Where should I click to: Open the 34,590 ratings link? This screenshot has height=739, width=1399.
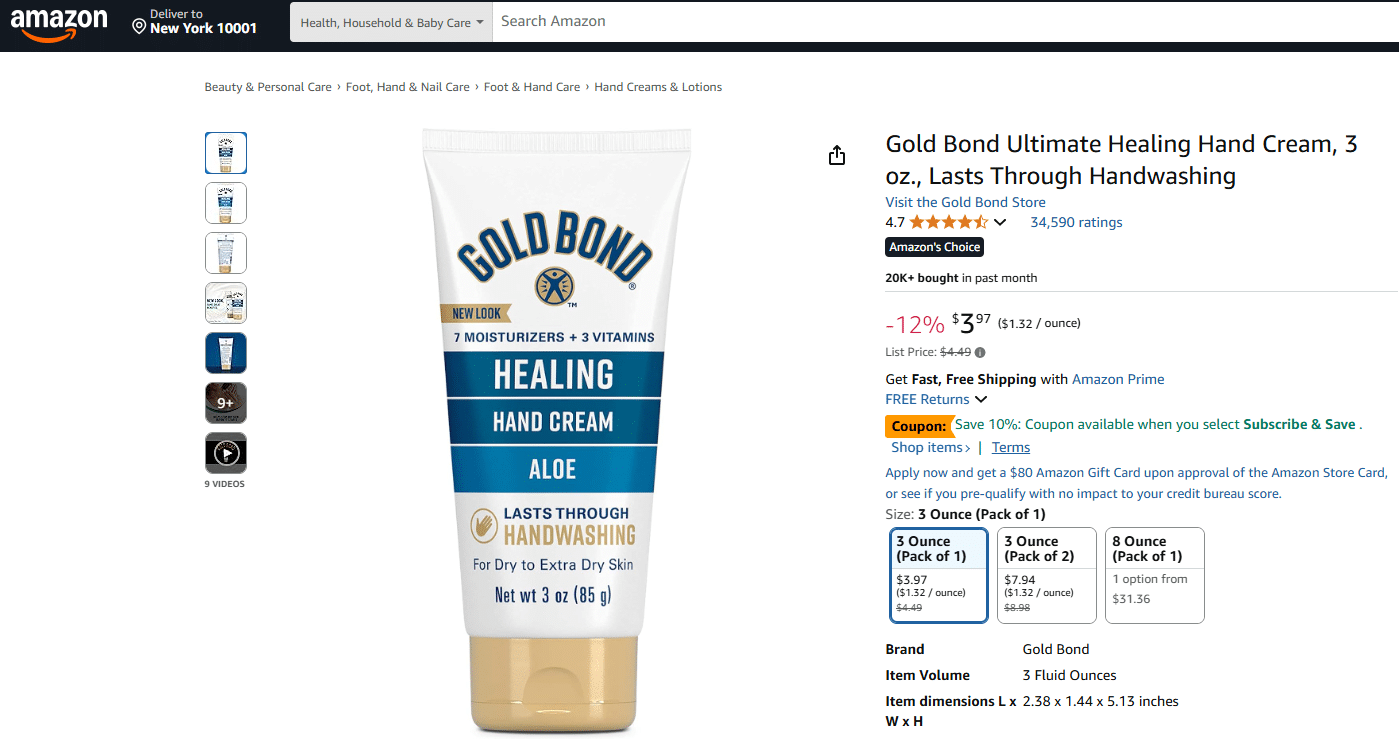(x=1076, y=222)
